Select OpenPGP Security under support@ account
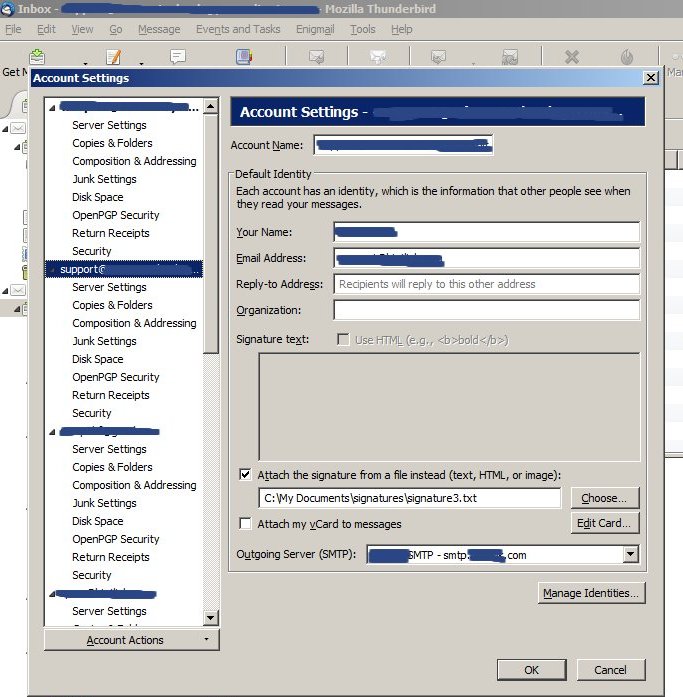This screenshot has width=683, height=697. pos(116,377)
